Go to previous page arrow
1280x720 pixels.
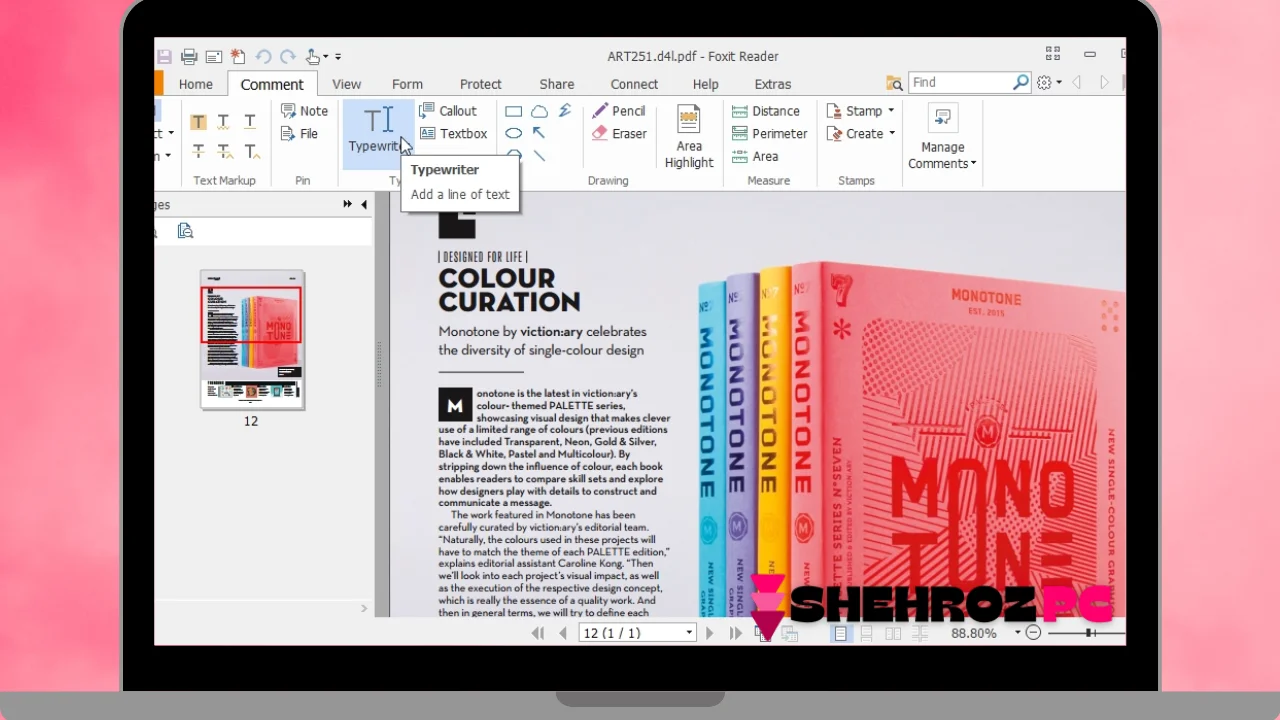pyautogui.click(x=563, y=633)
